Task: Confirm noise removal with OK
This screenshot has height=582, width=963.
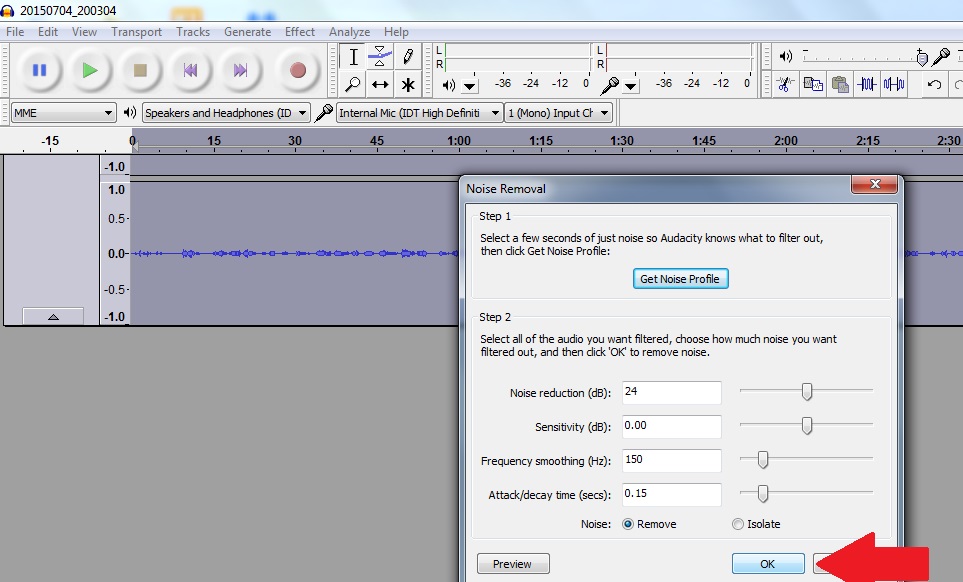Action: (x=768, y=564)
